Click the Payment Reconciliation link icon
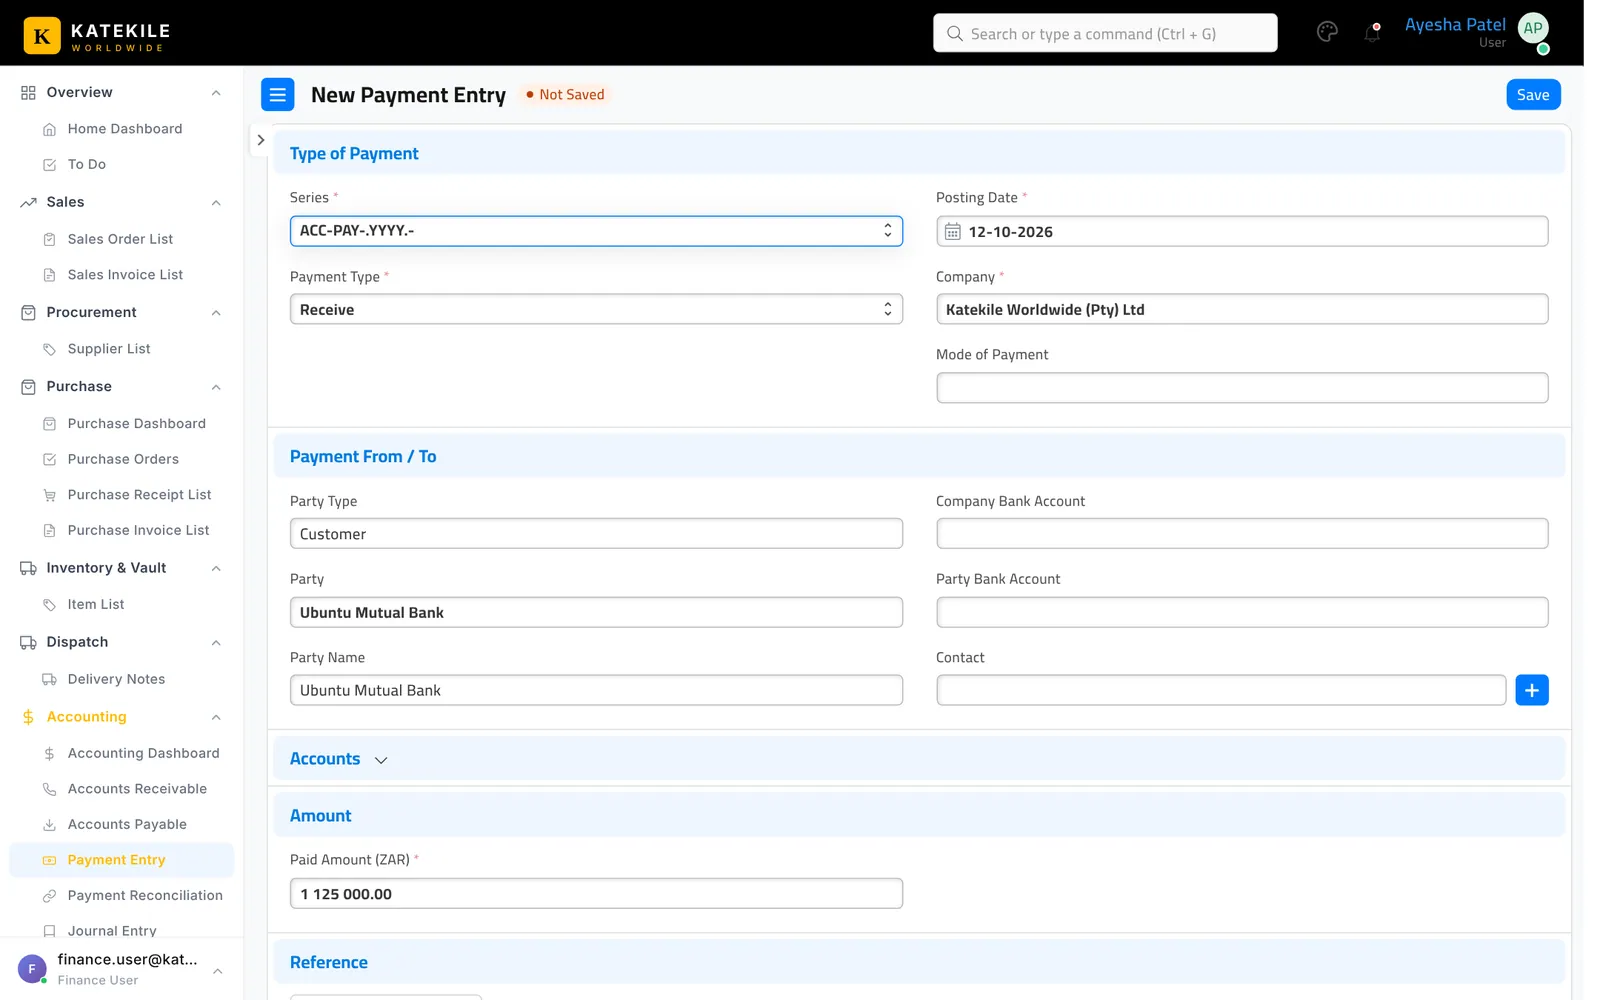The width and height of the screenshot is (1600, 1000). click(x=49, y=896)
